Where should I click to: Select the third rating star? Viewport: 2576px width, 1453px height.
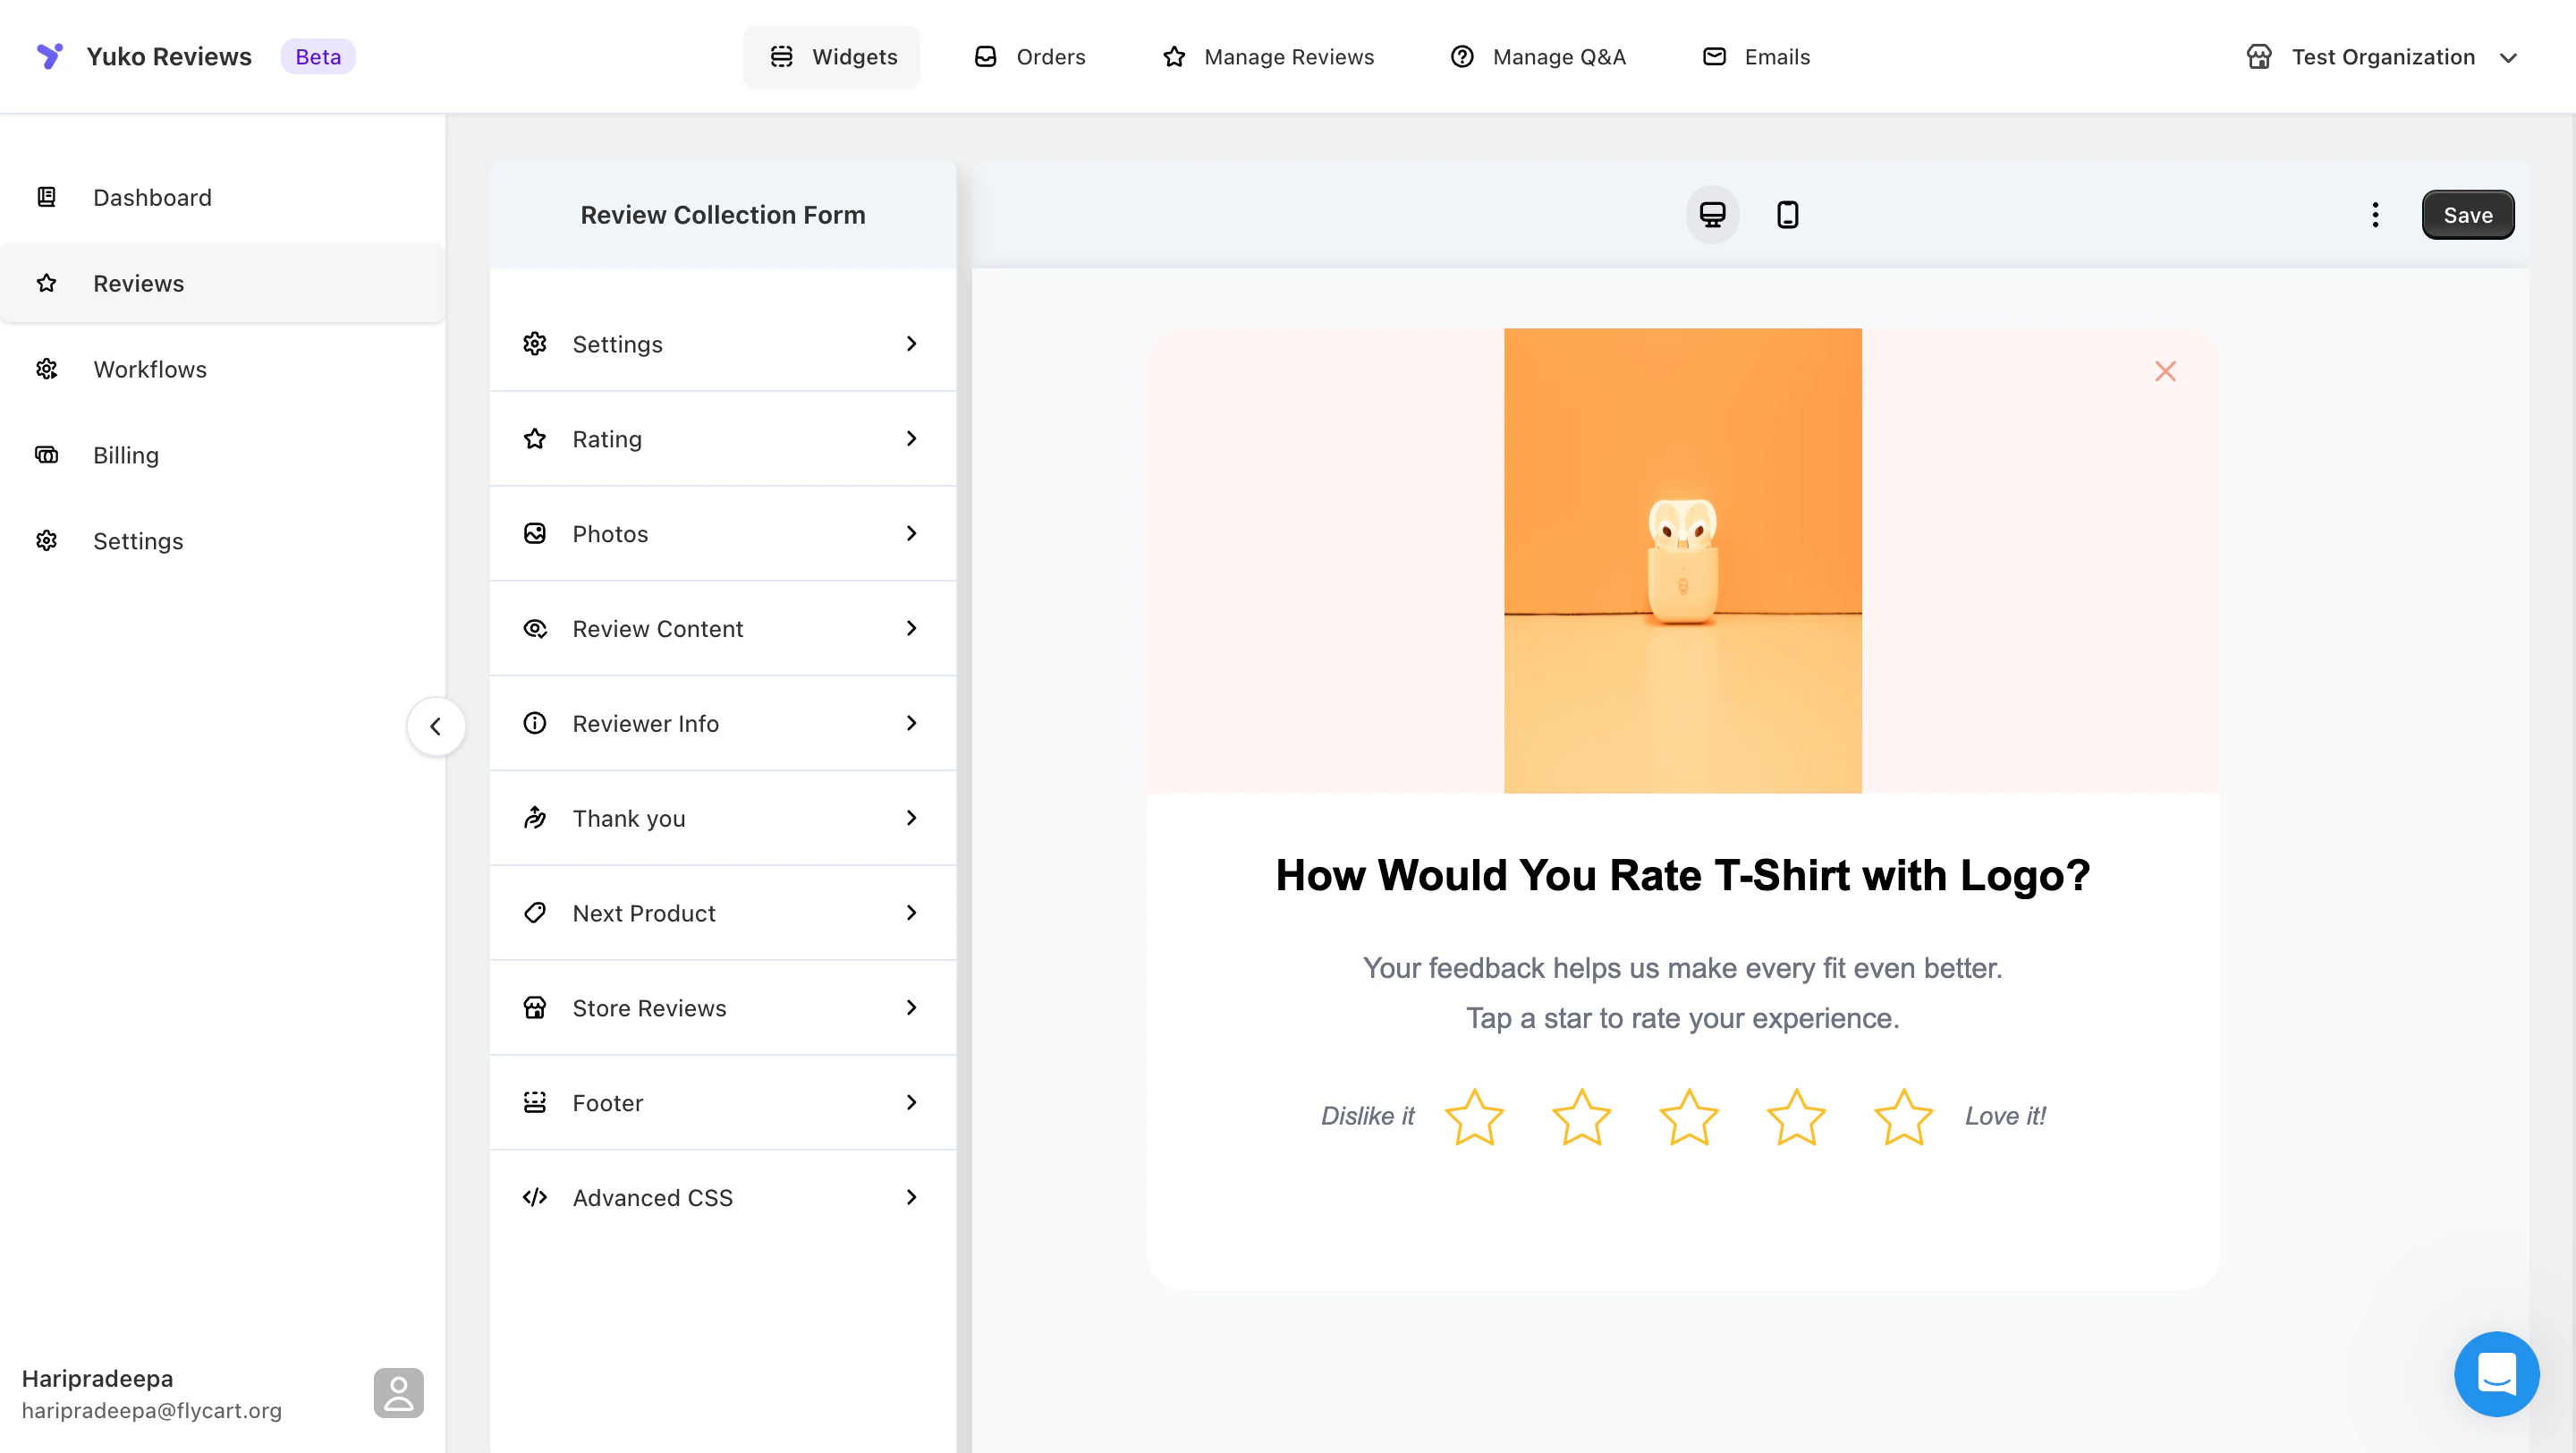pos(1688,1117)
